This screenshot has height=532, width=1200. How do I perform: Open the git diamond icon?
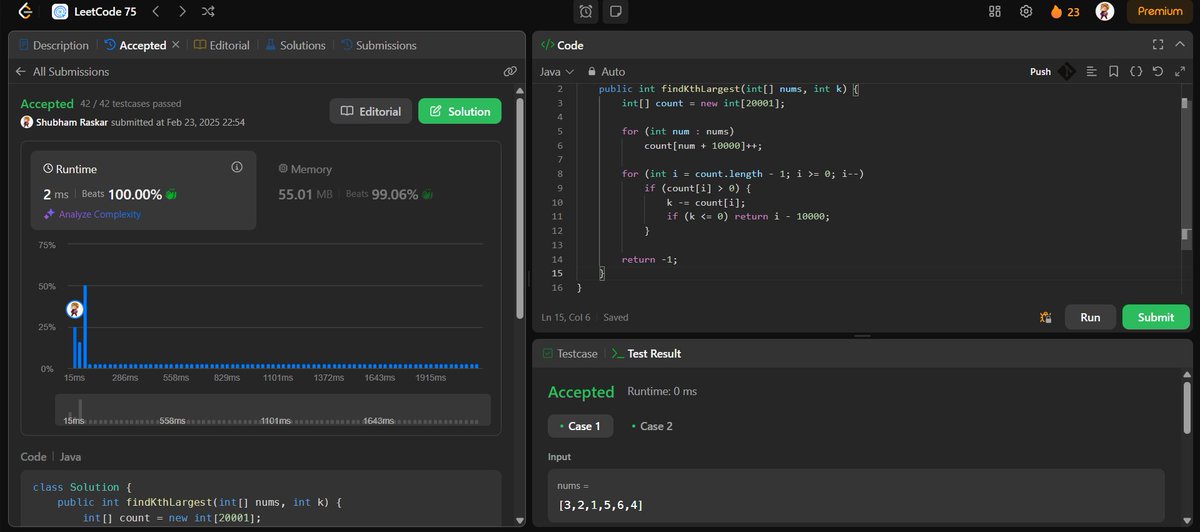point(1067,72)
